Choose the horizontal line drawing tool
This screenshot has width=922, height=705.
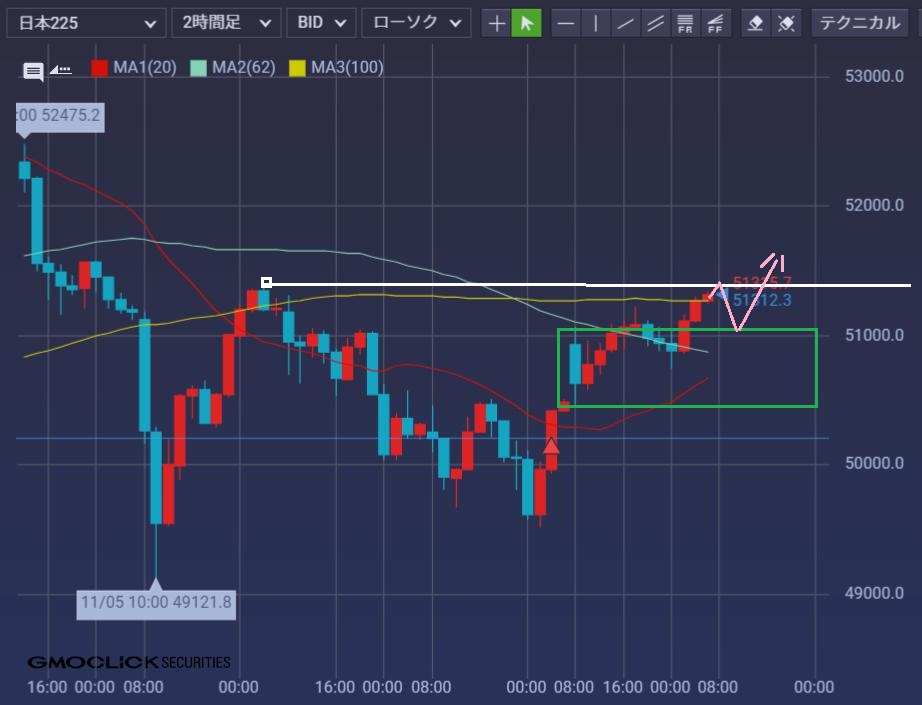tap(566, 23)
